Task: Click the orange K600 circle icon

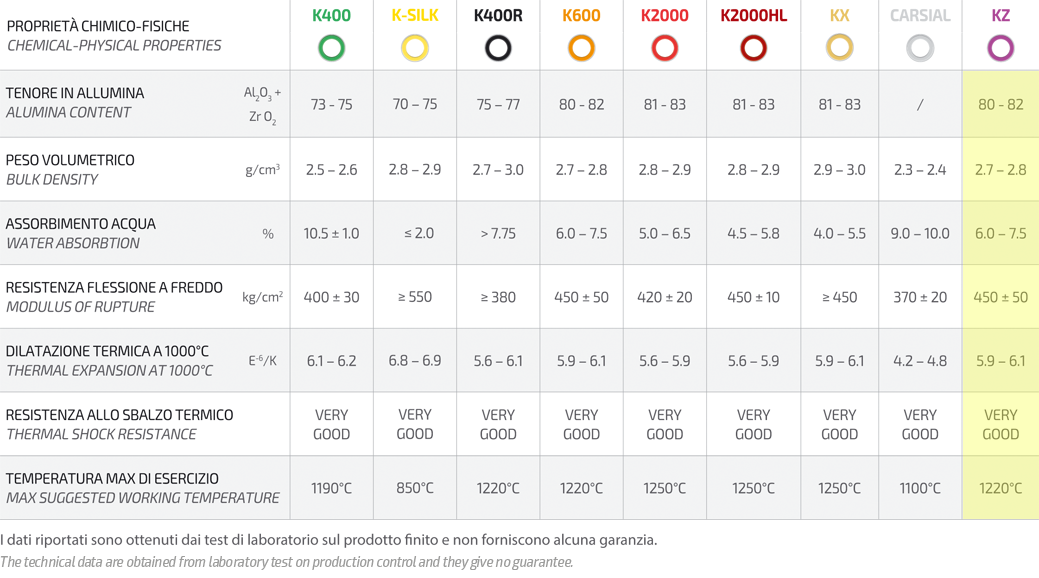Action: (x=581, y=48)
